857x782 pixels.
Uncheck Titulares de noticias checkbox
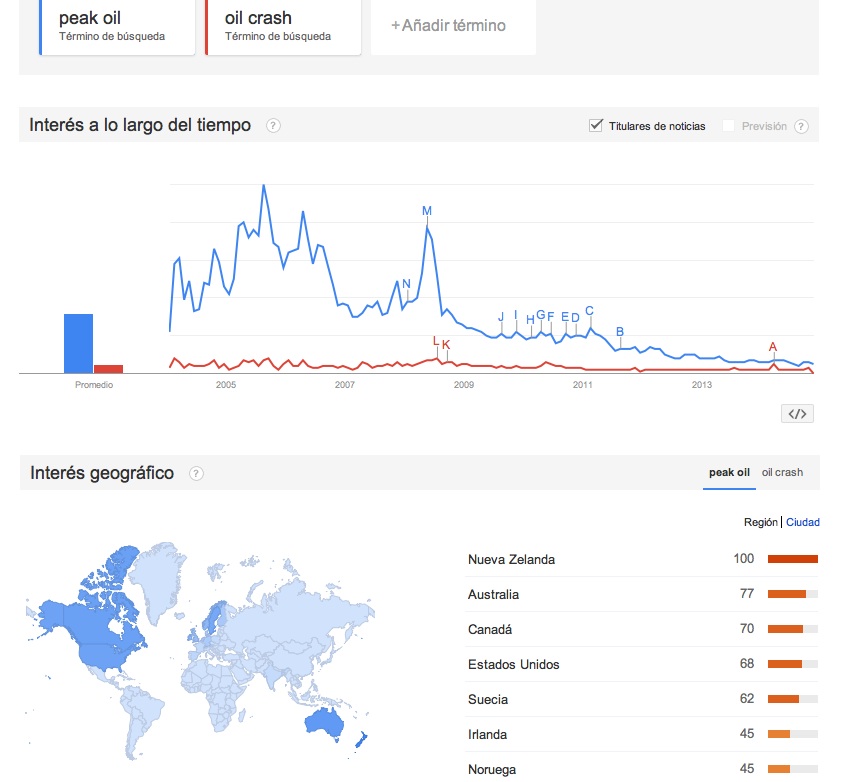[597, 125]
